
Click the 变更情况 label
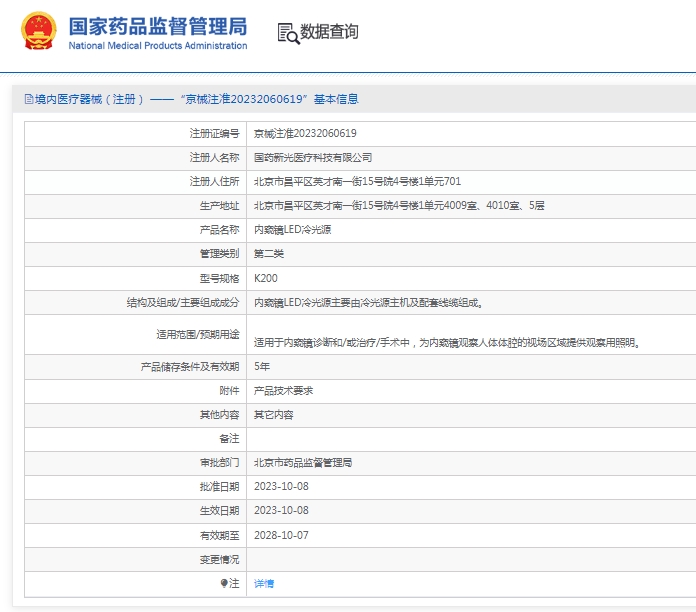(219, 559)
